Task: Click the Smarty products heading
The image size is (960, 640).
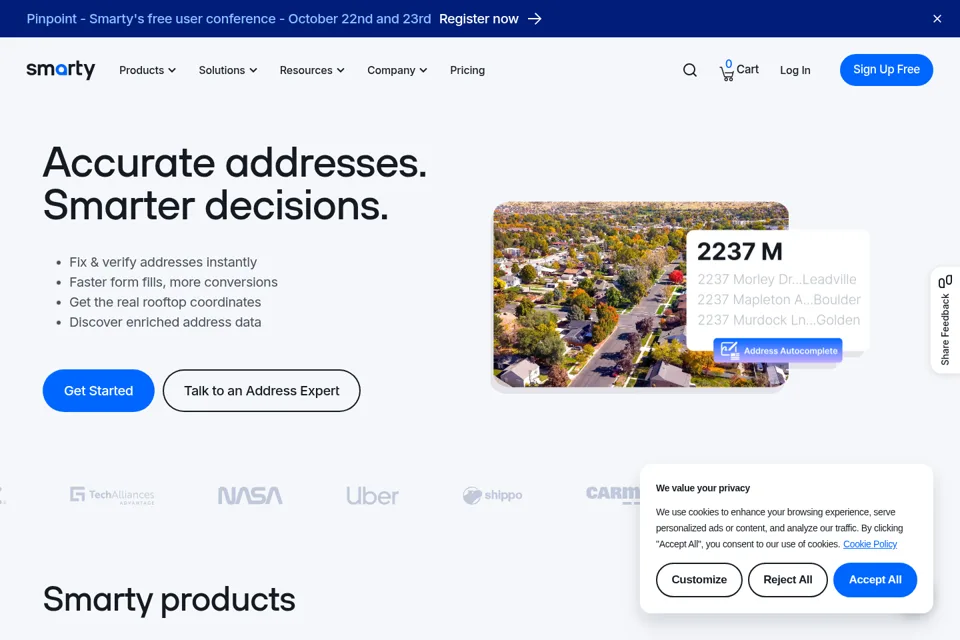Action: pos(169,599)
